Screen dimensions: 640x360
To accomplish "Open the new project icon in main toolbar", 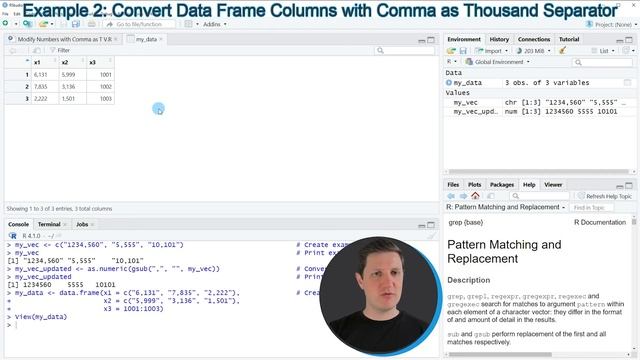I will click(x=27, y=24).
